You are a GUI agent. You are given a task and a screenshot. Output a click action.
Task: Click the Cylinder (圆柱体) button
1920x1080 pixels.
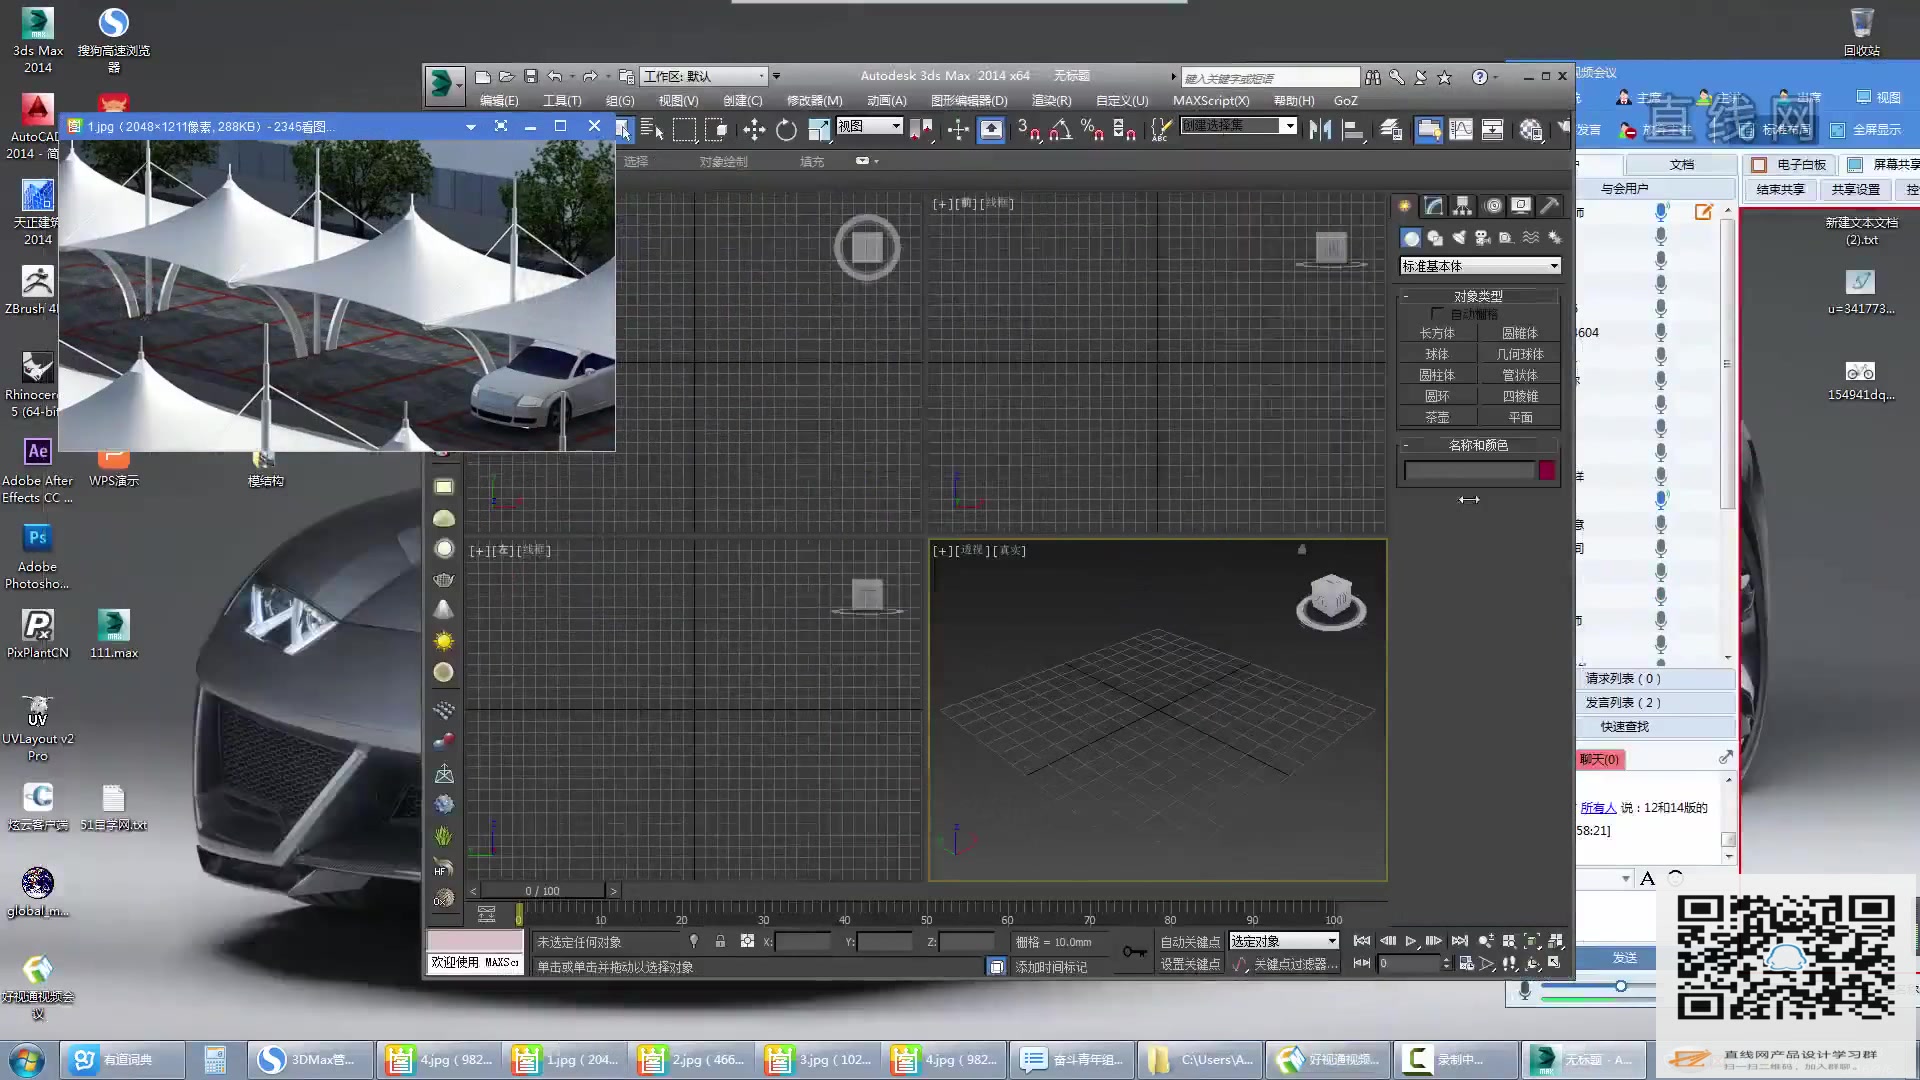[1437, 375]
